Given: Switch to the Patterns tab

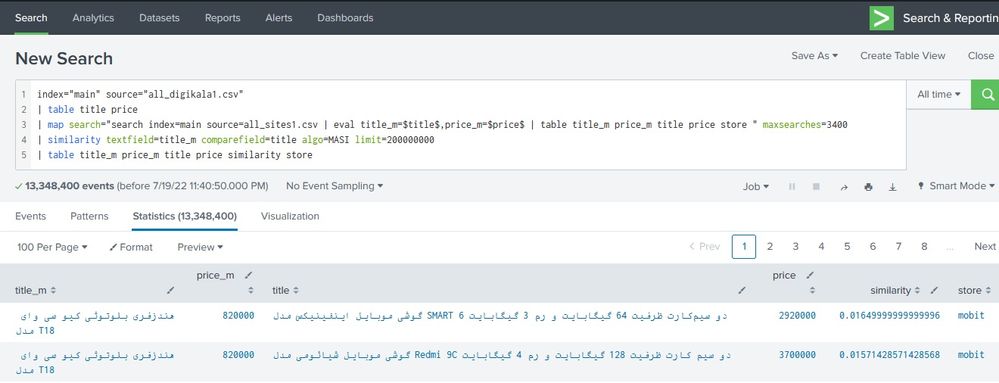Looking at the screenshot, I should coord(89,217).
